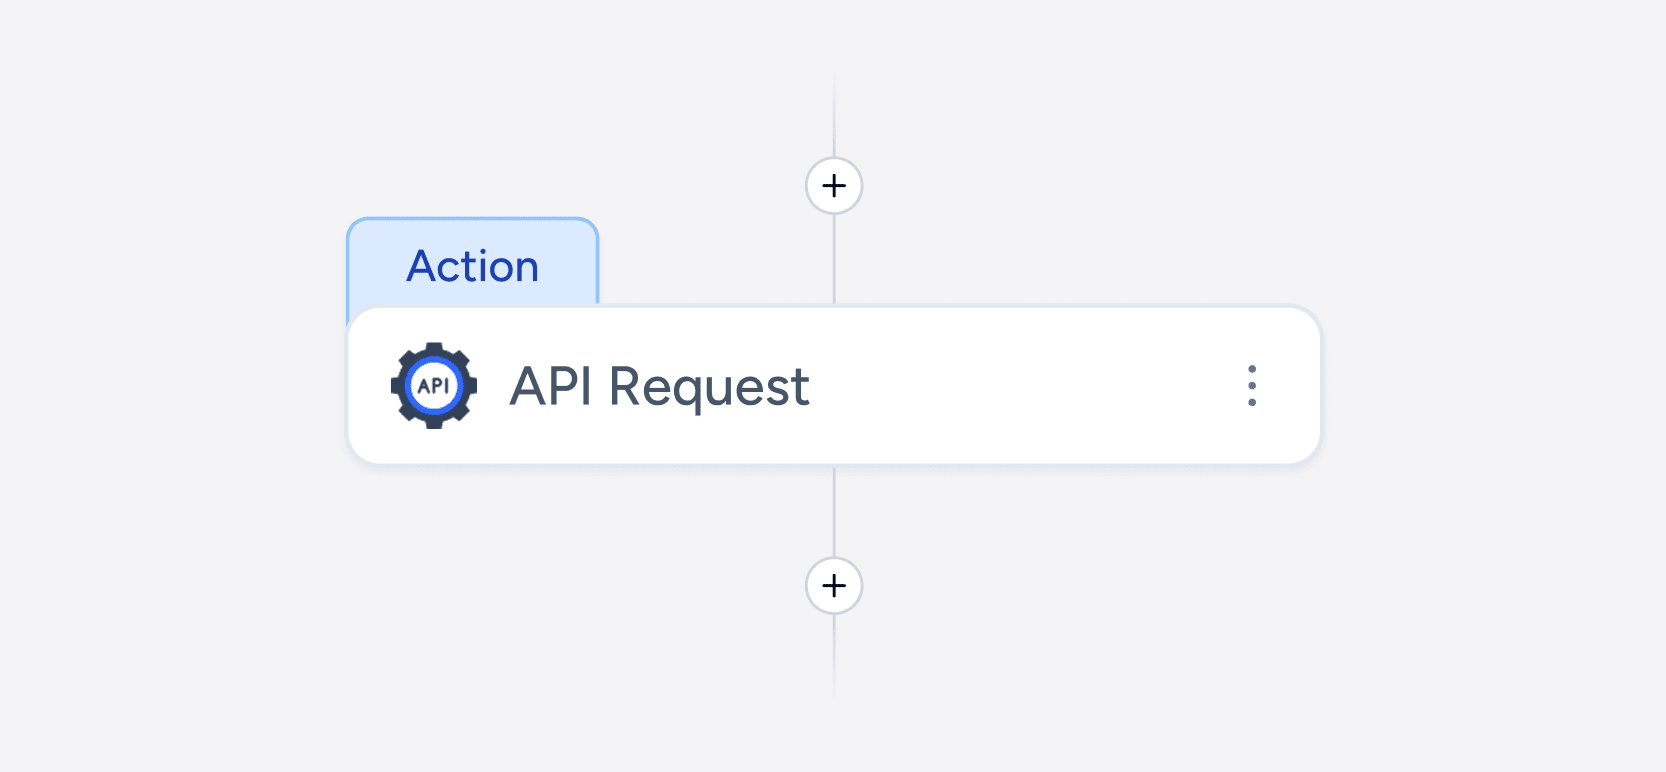Add a step below the API Request
This screenshot has height=772, width=1666.
click(834, 586)
